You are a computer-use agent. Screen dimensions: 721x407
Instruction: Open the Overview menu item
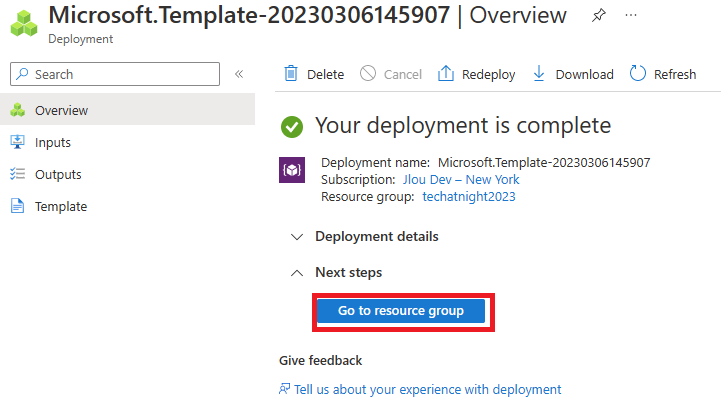(127, 109)
